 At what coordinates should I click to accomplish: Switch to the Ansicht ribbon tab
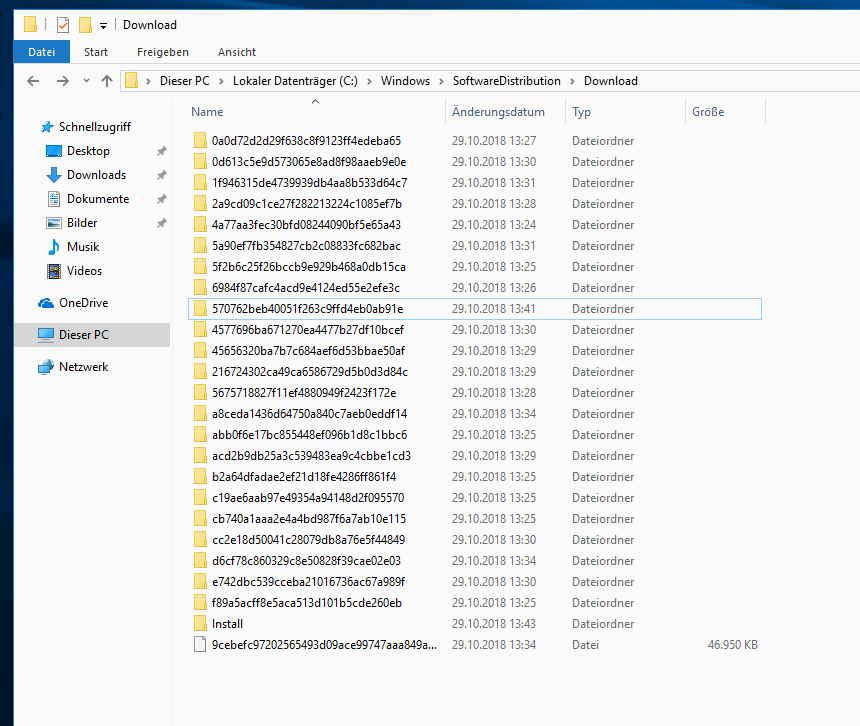pyautogui.click(x=237, y=52)
